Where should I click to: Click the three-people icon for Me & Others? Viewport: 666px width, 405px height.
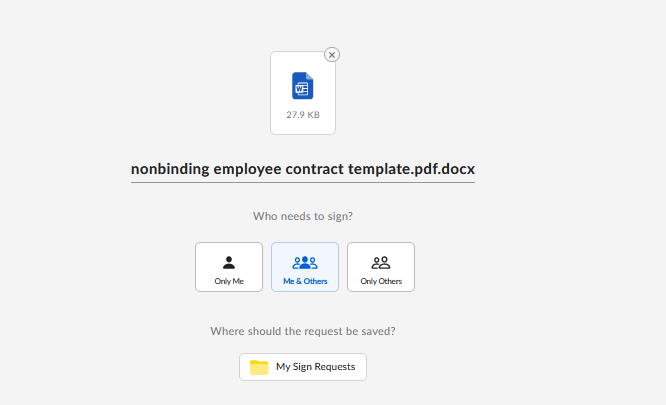pos(305,263)
